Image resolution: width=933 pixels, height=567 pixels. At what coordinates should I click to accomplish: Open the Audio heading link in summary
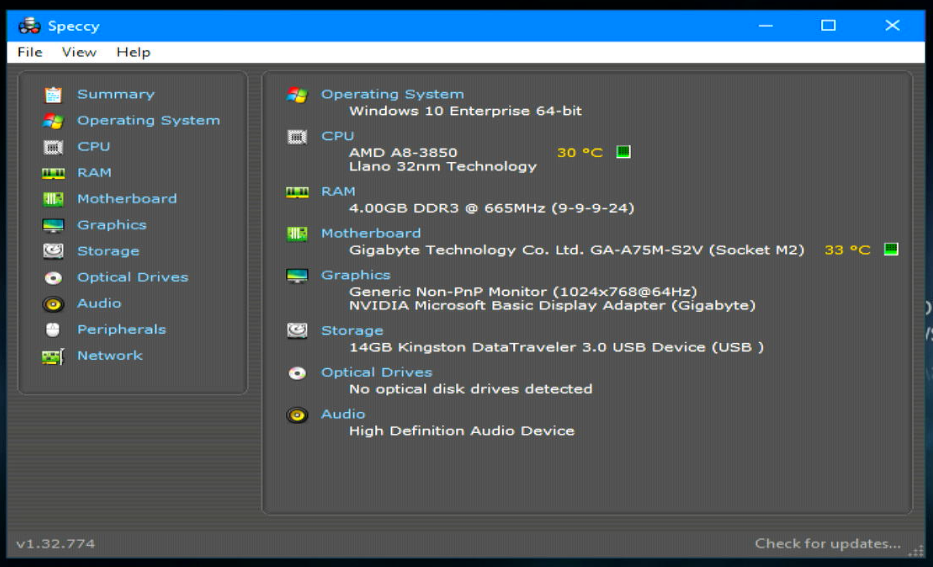pyautogui.click(x=343, y=414)
